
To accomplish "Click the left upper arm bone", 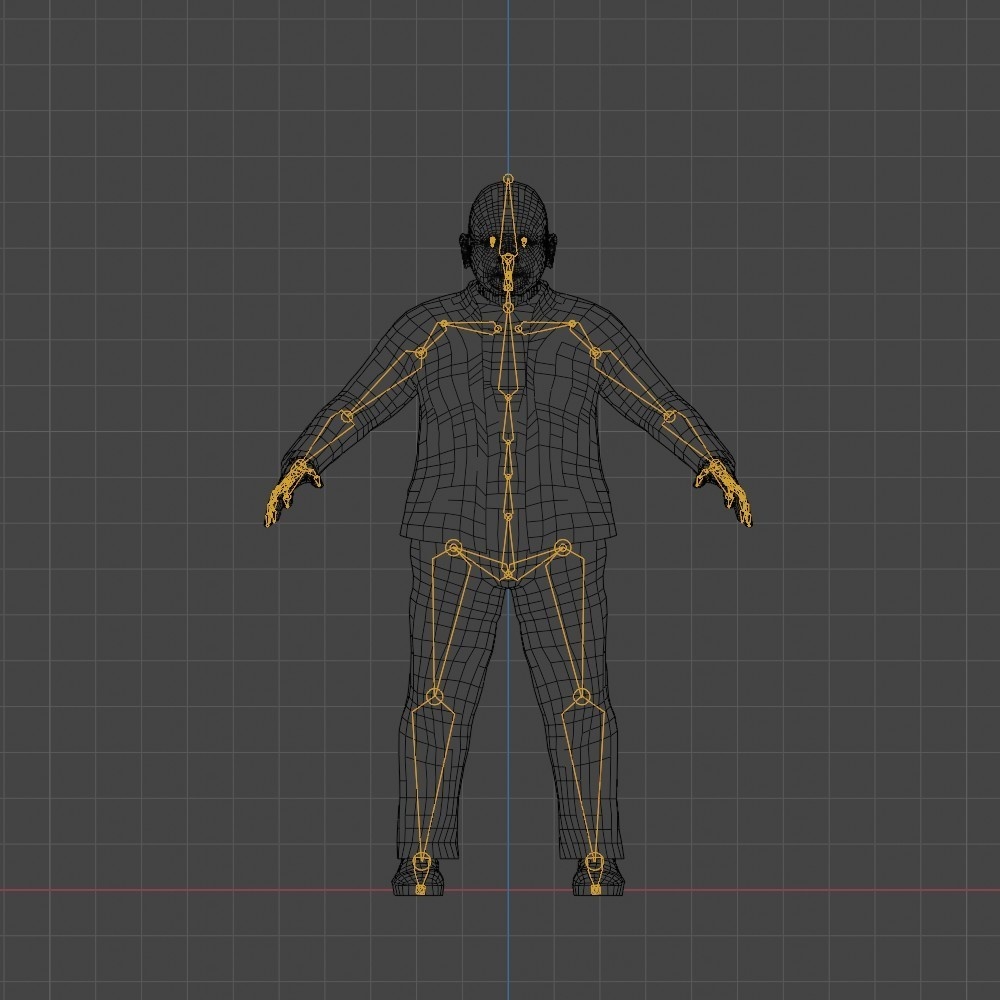I will pyautogui.click(x=630, y=385).
